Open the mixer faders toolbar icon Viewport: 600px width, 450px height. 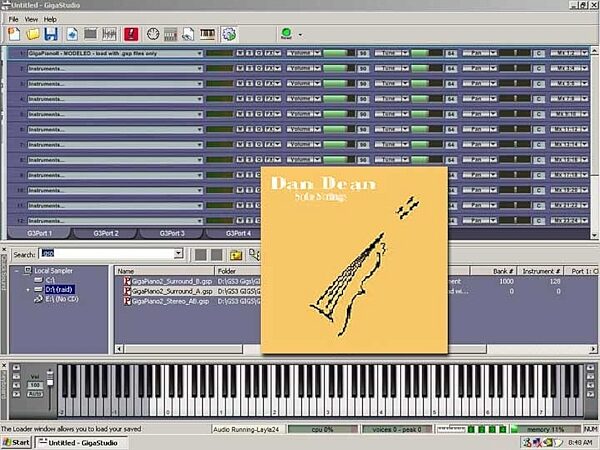pyautogui.click(x=109, y=34)
